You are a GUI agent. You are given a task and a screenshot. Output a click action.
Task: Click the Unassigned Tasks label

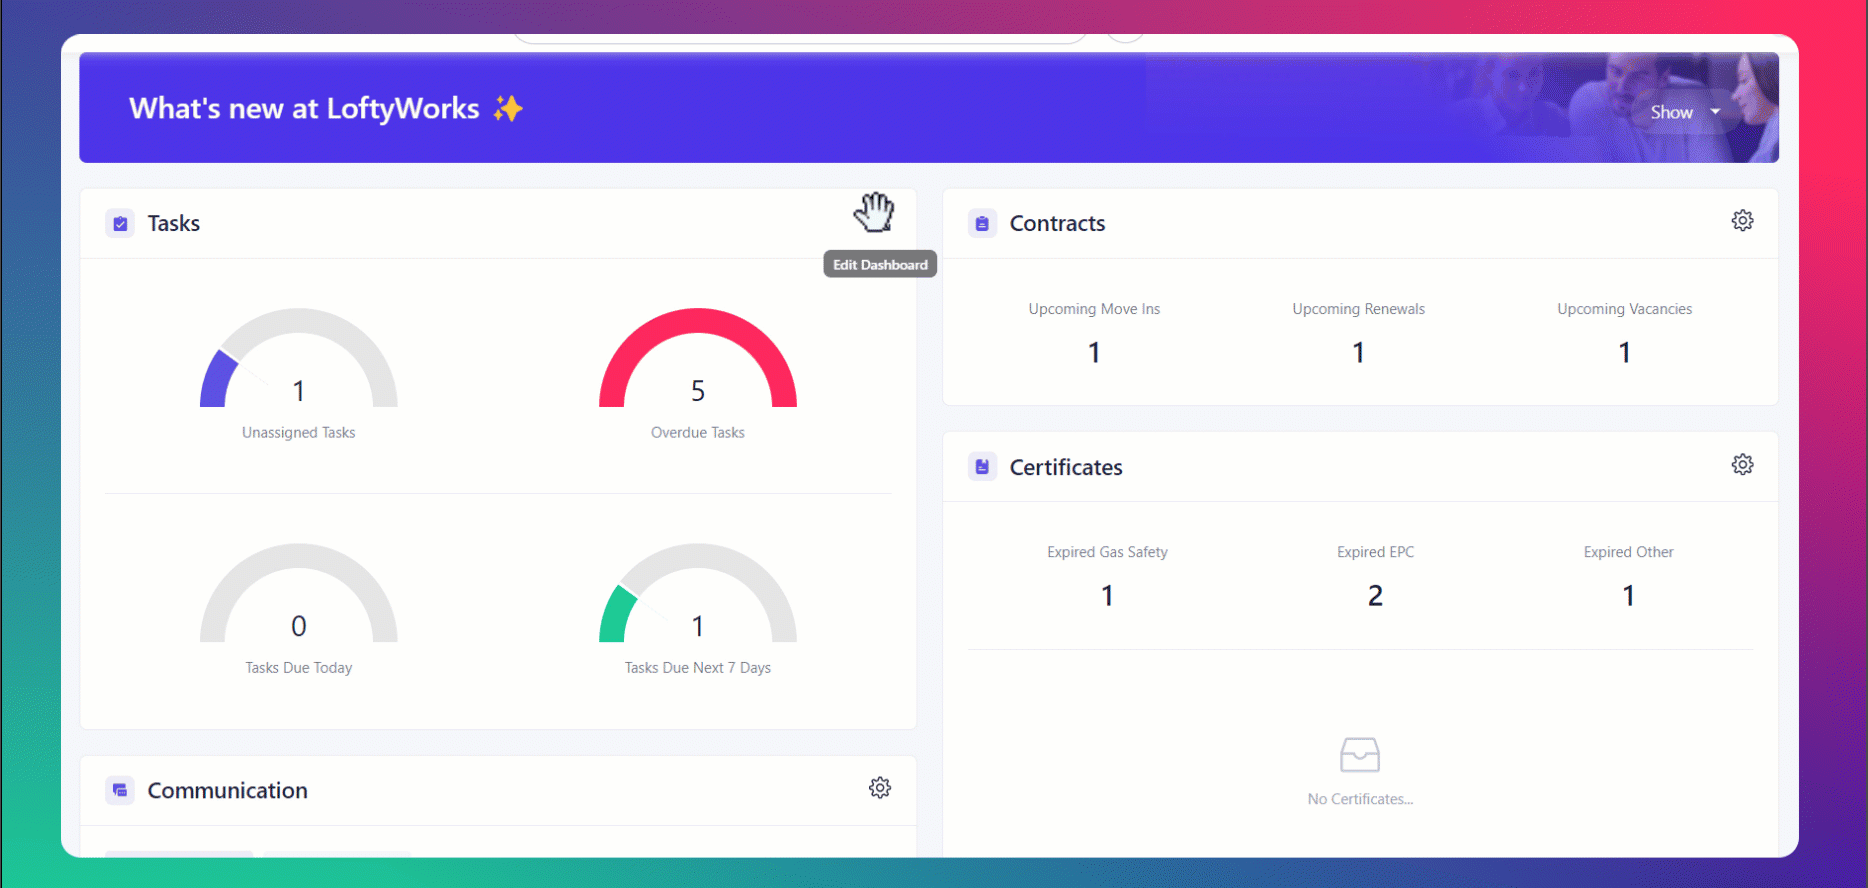click(x=299, y=433)
